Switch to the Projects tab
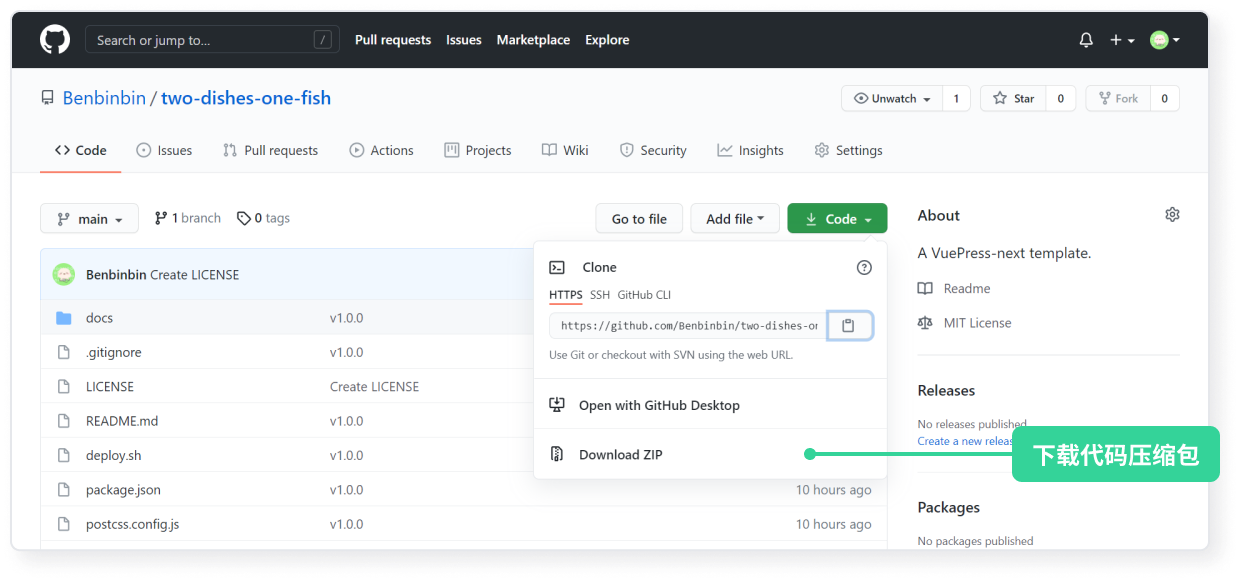Image resolution: width=1240 pixels, height=582 pixels. point(478,150)
